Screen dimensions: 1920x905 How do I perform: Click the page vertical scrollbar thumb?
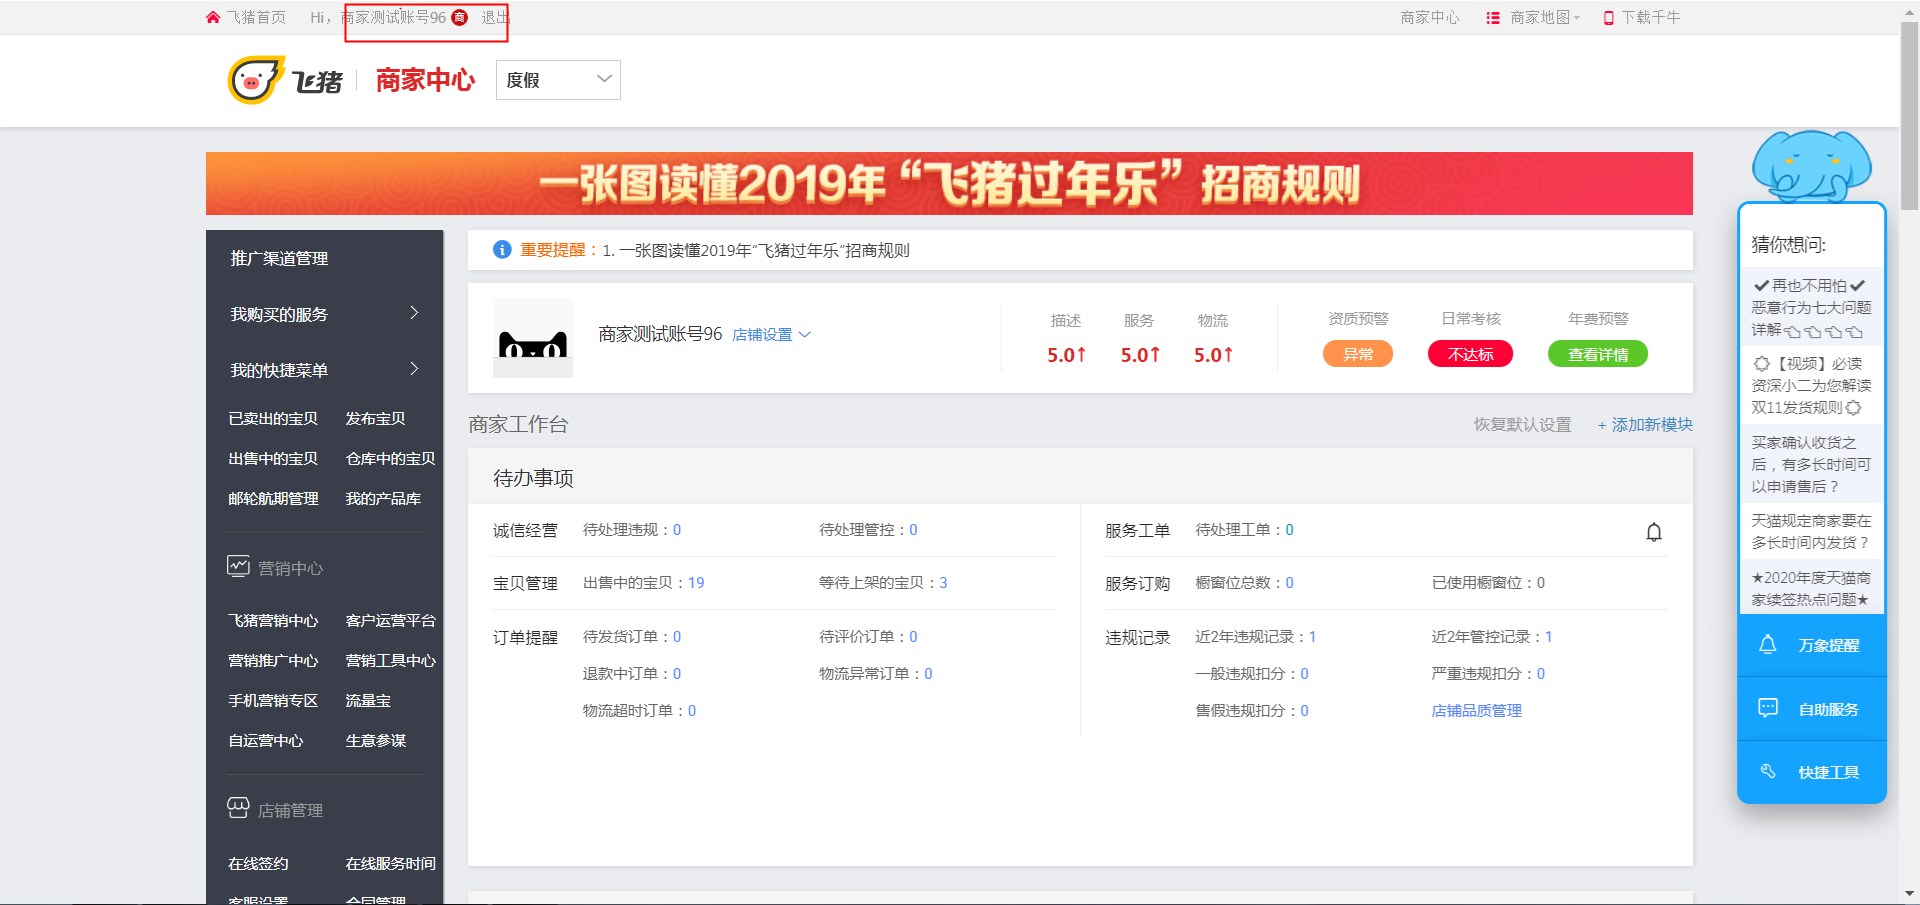click(1909, 115)
